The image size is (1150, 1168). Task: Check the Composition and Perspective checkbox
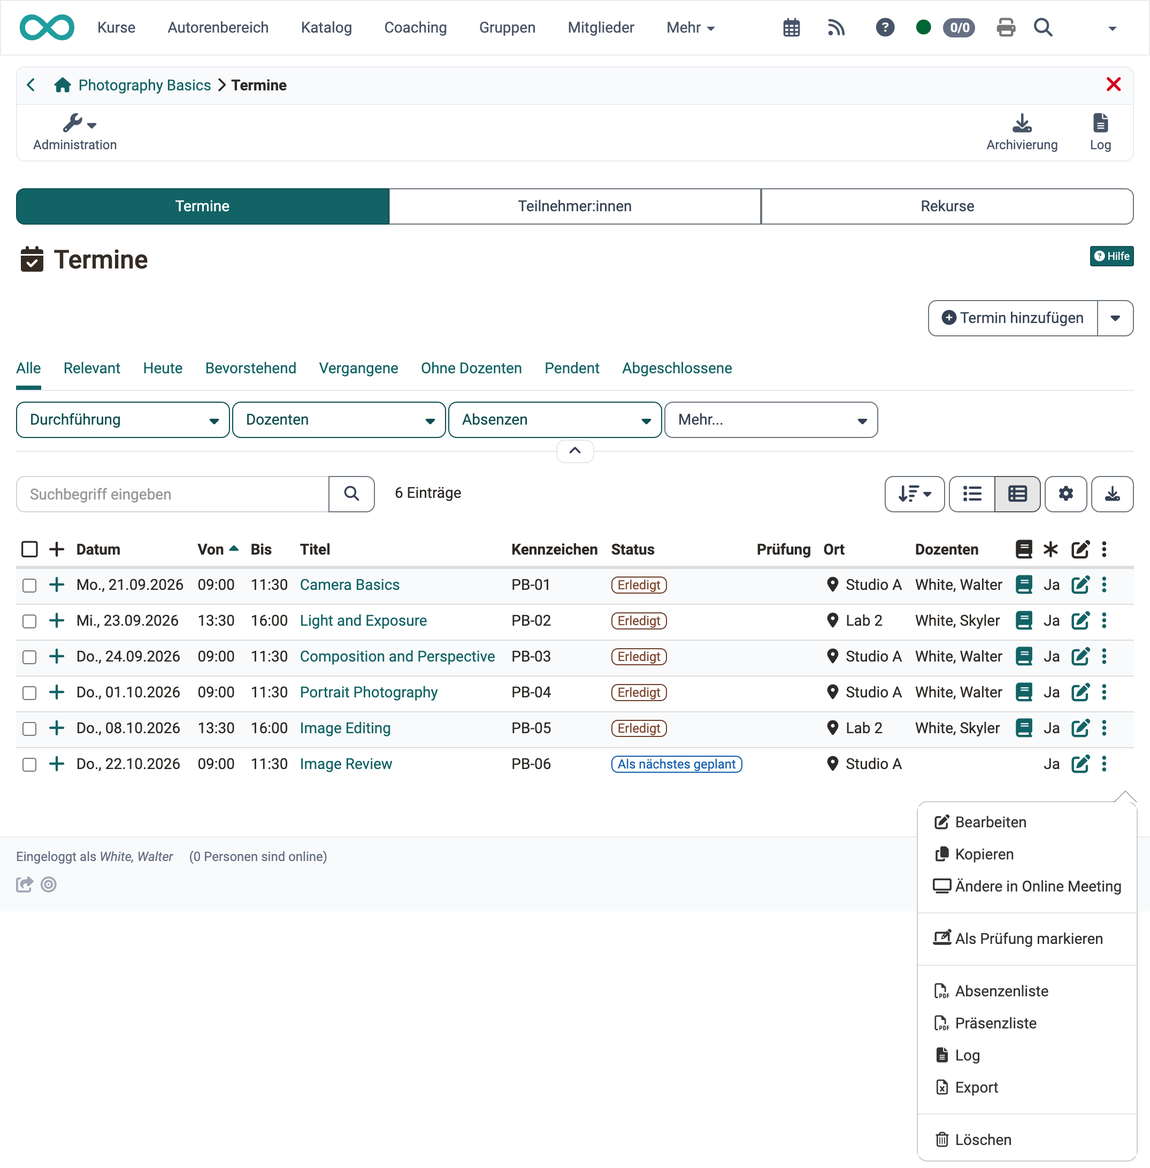[x=29, y=657]
